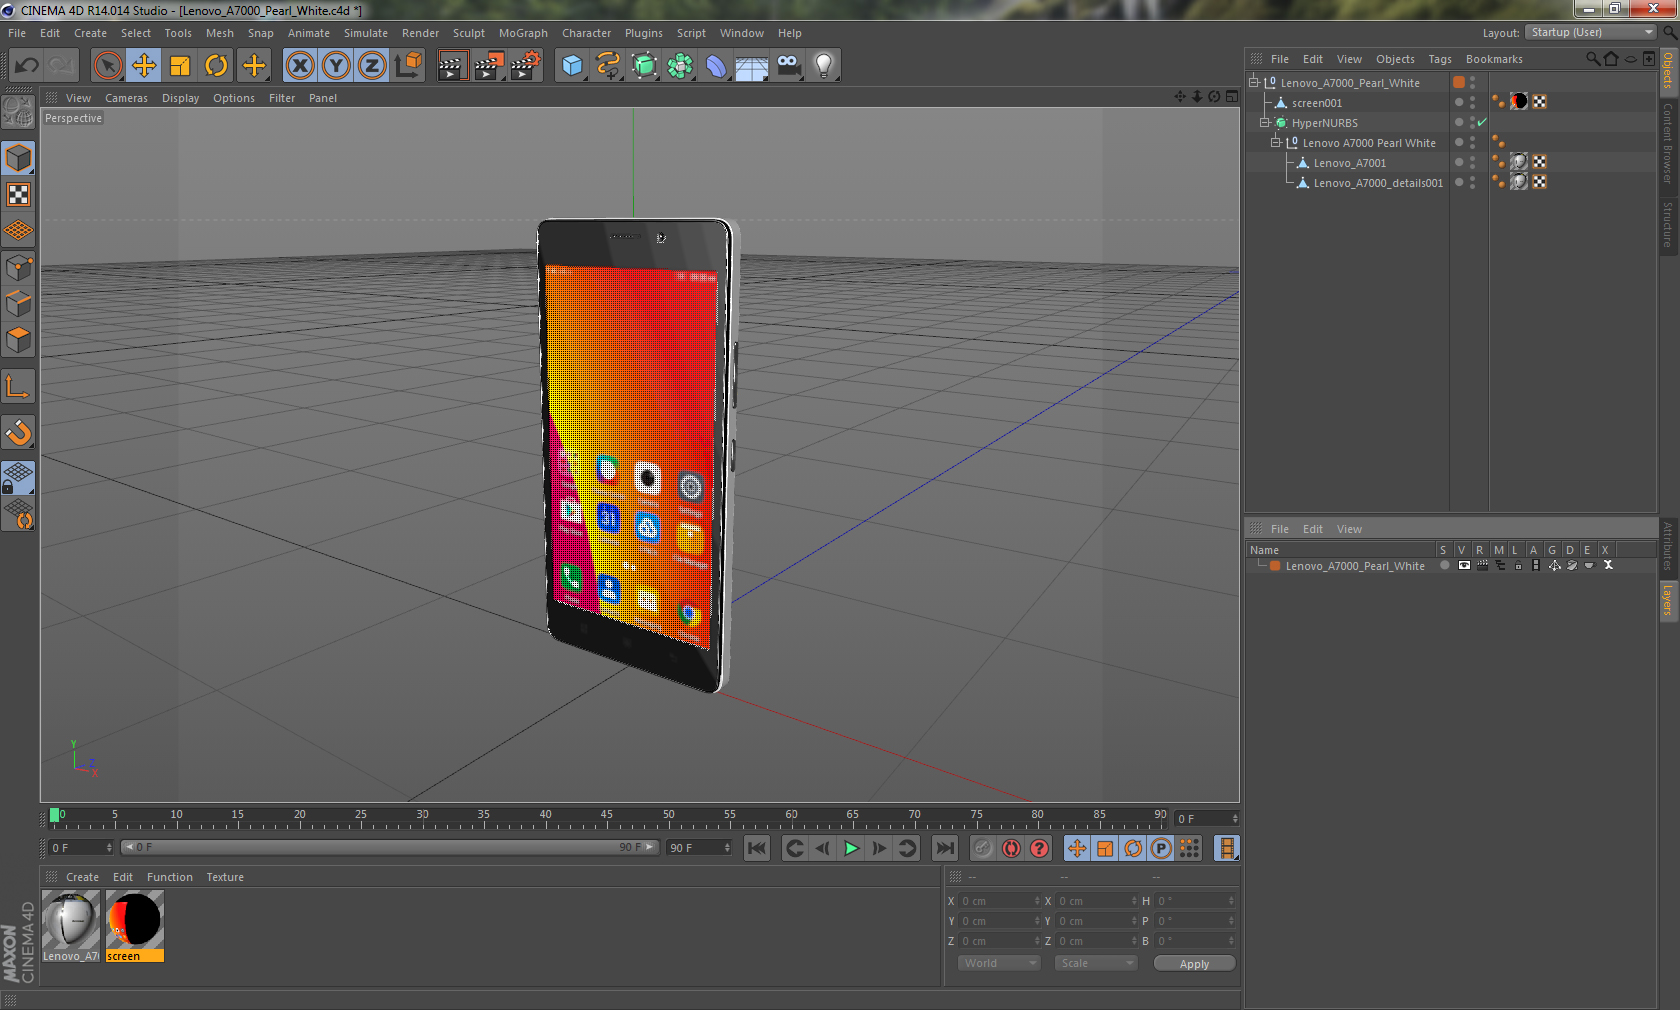Open the viewport Display menu
This screenshot has height=1010, width=1680.
180,98
